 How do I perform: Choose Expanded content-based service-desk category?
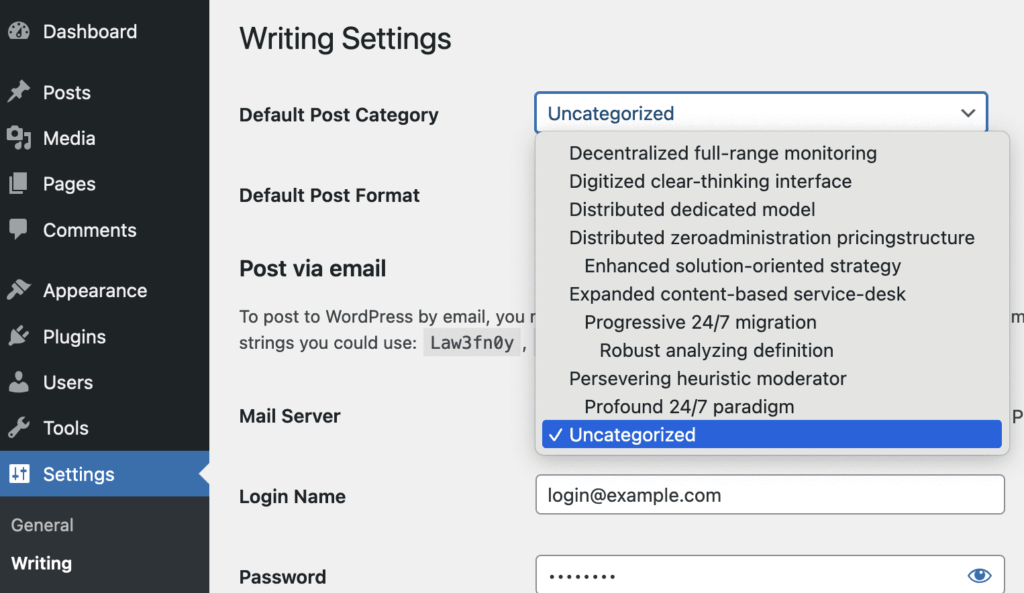tap(771, 294)
